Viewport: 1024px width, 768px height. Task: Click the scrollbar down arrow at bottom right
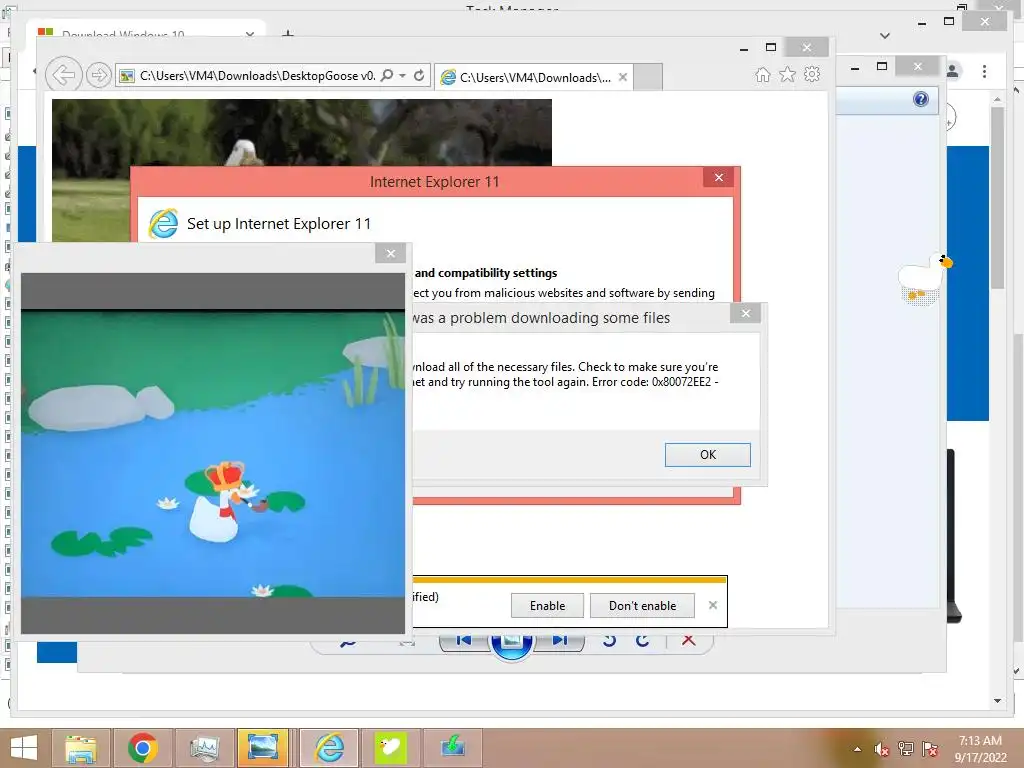(x=997, y=701)
